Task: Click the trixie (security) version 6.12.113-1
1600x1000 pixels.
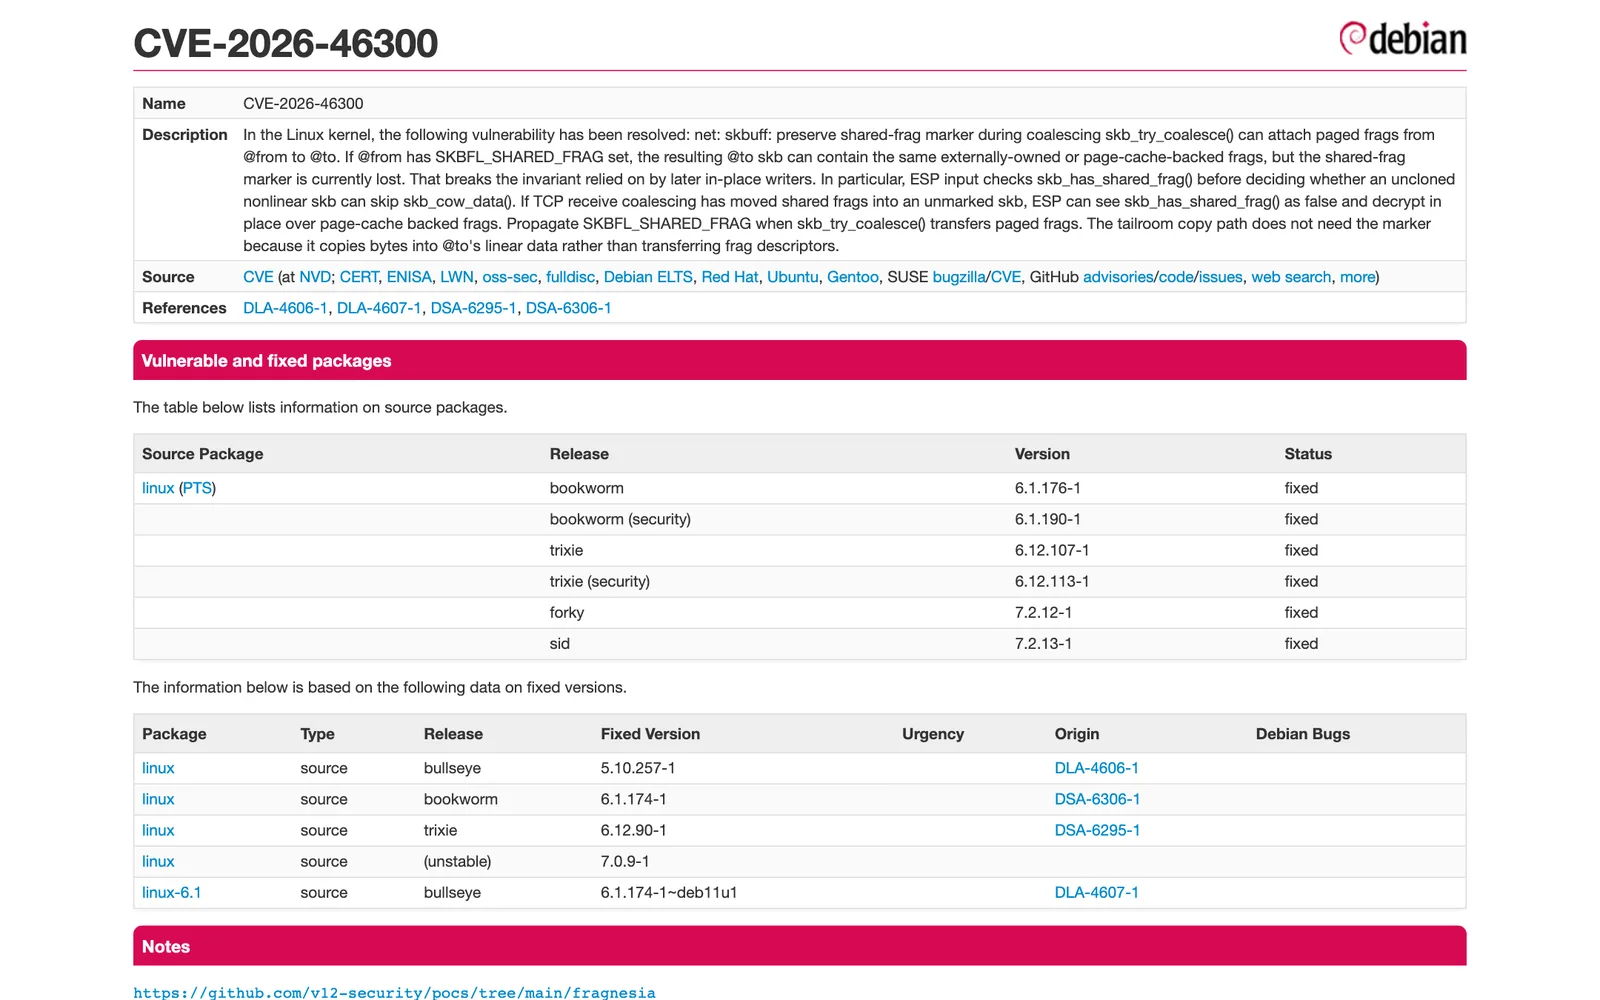Action: 1052,581
